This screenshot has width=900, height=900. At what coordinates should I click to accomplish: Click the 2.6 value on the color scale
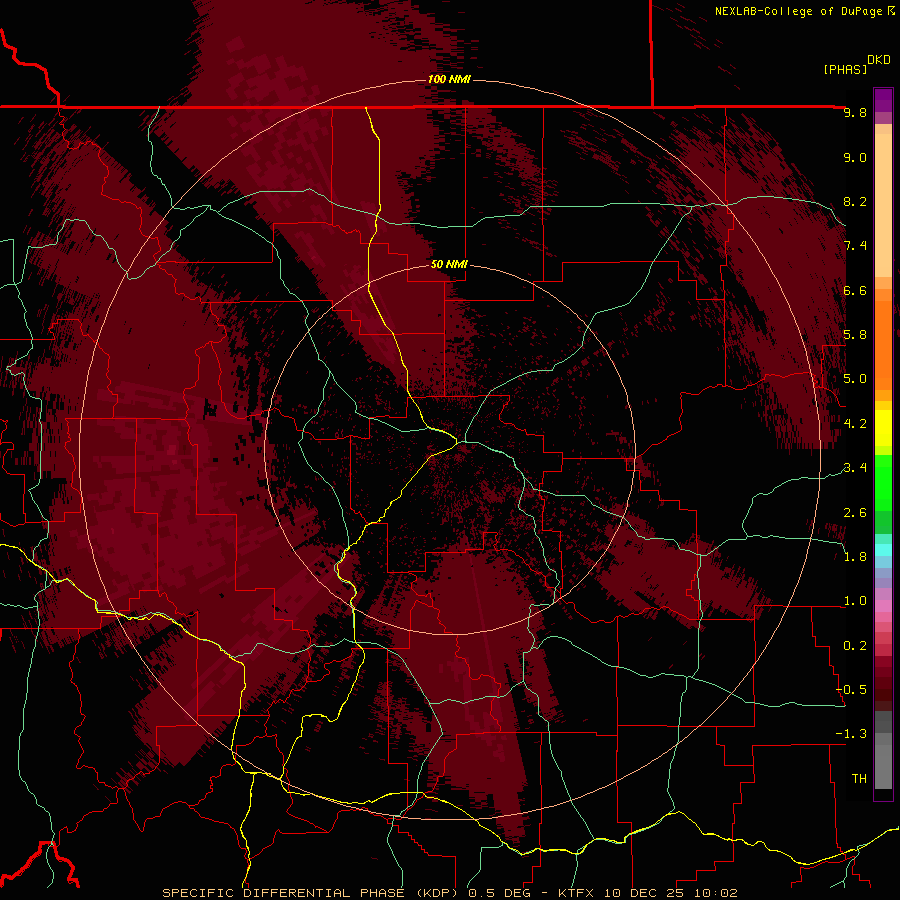click(x=855, y=513)
